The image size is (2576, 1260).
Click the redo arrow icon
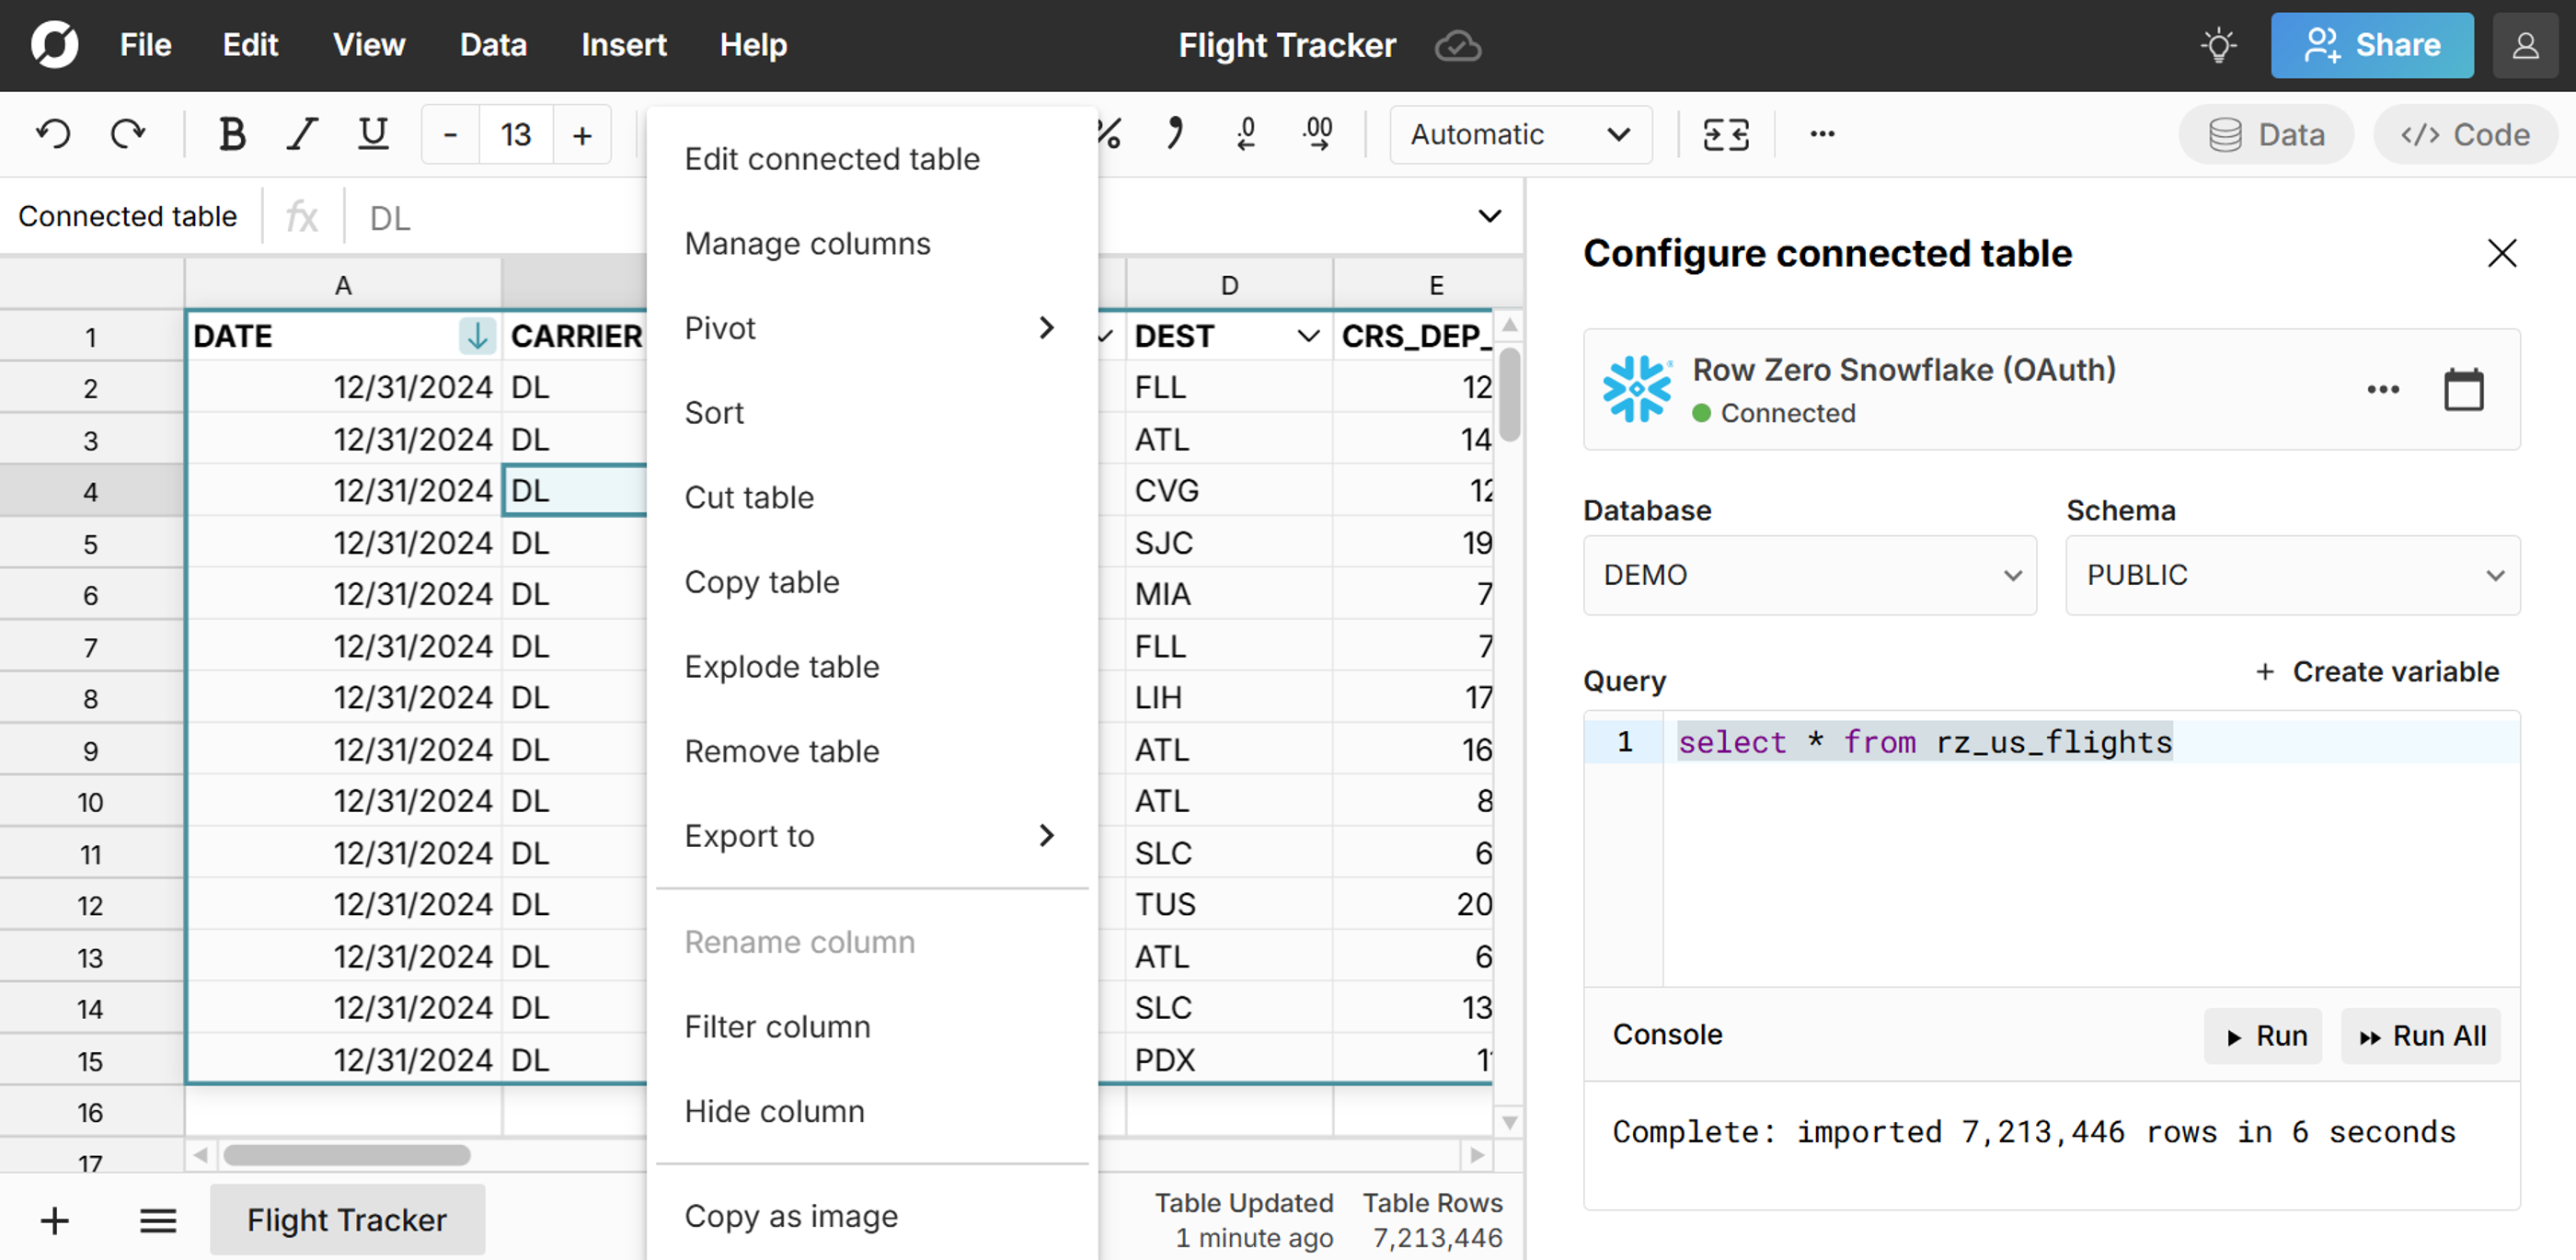click(128, 134)
